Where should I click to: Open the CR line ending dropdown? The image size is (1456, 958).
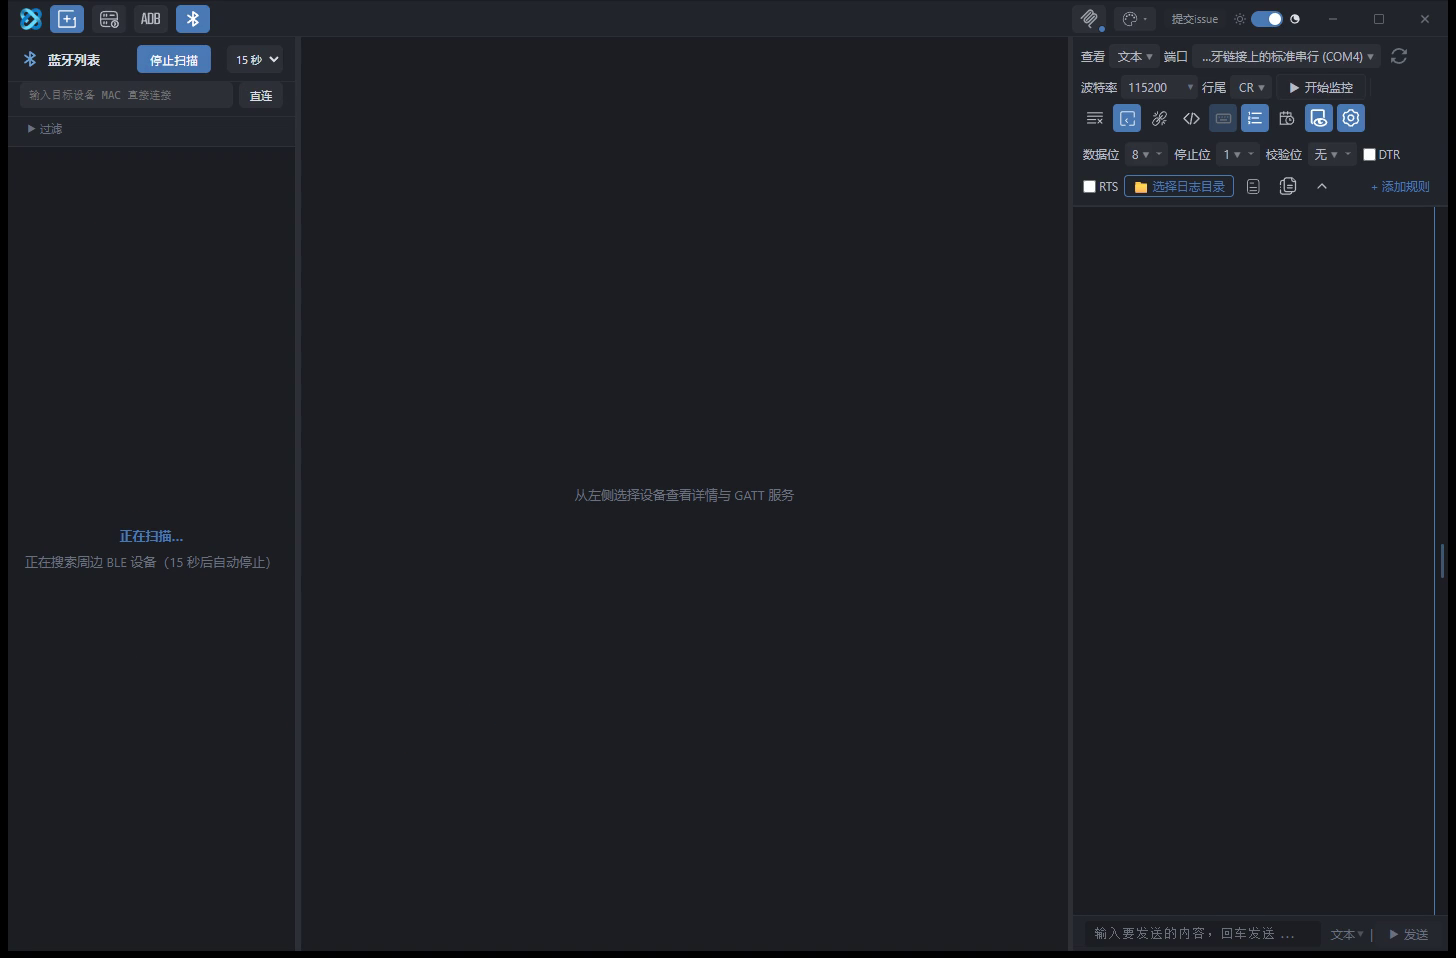[1252, 88]
